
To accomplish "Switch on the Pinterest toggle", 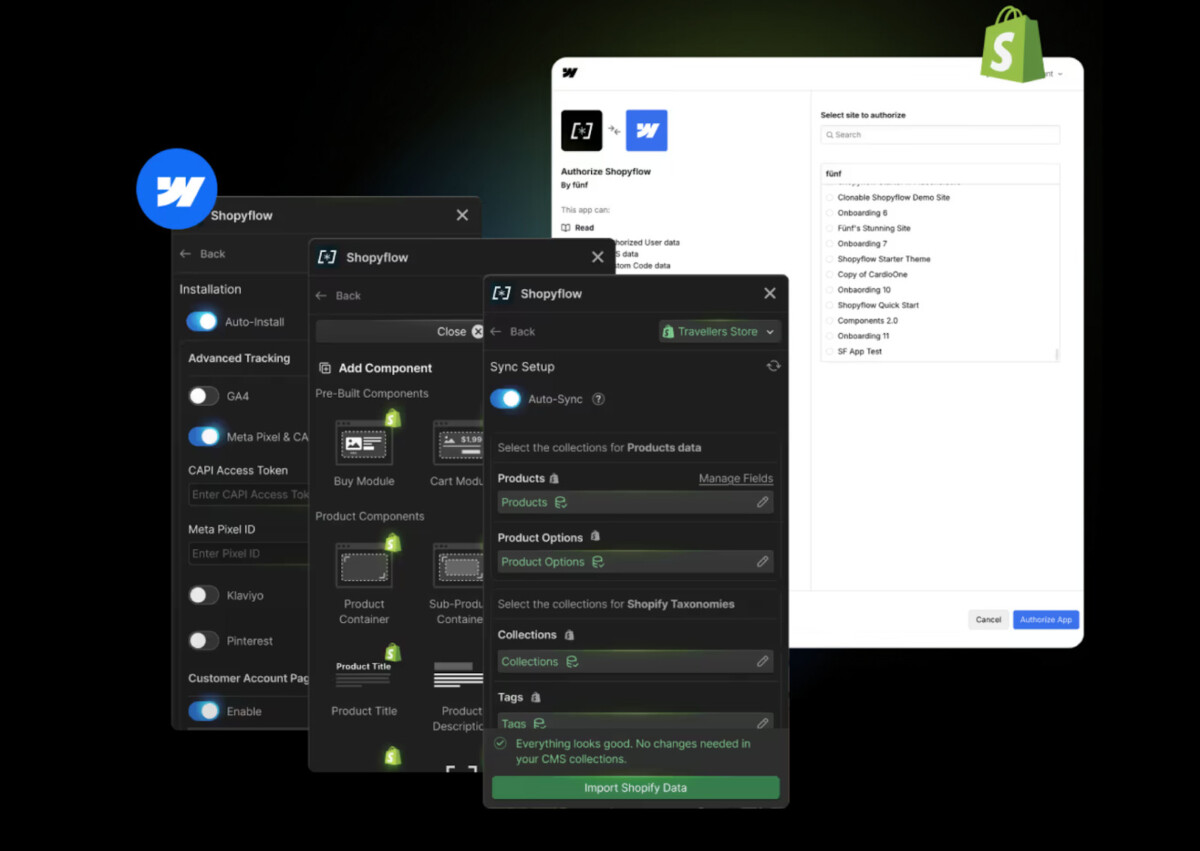I will pos(204,641).
